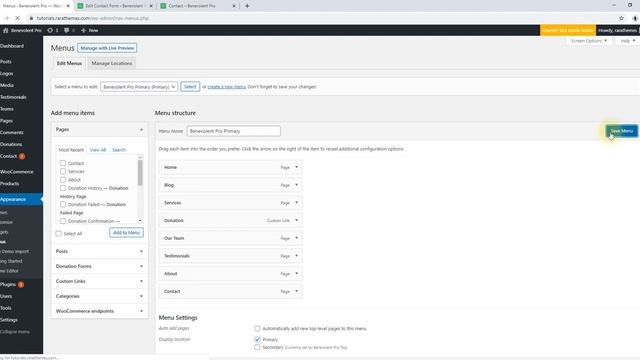This screenshot has width=640, height=360.
Task: Open Benevolent Pro site home icon
Action: (x=5, y=30)
